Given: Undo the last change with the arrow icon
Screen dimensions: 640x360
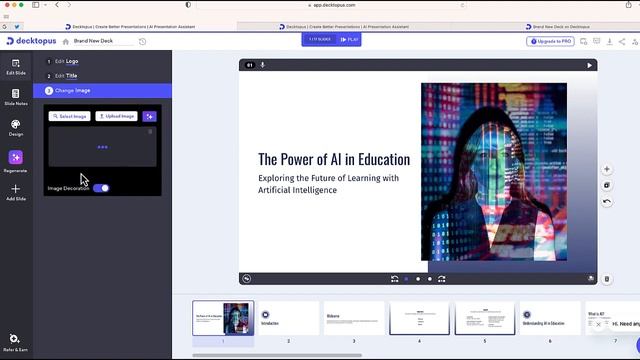Looking at the screenshot, I should (x=607, y=202).
